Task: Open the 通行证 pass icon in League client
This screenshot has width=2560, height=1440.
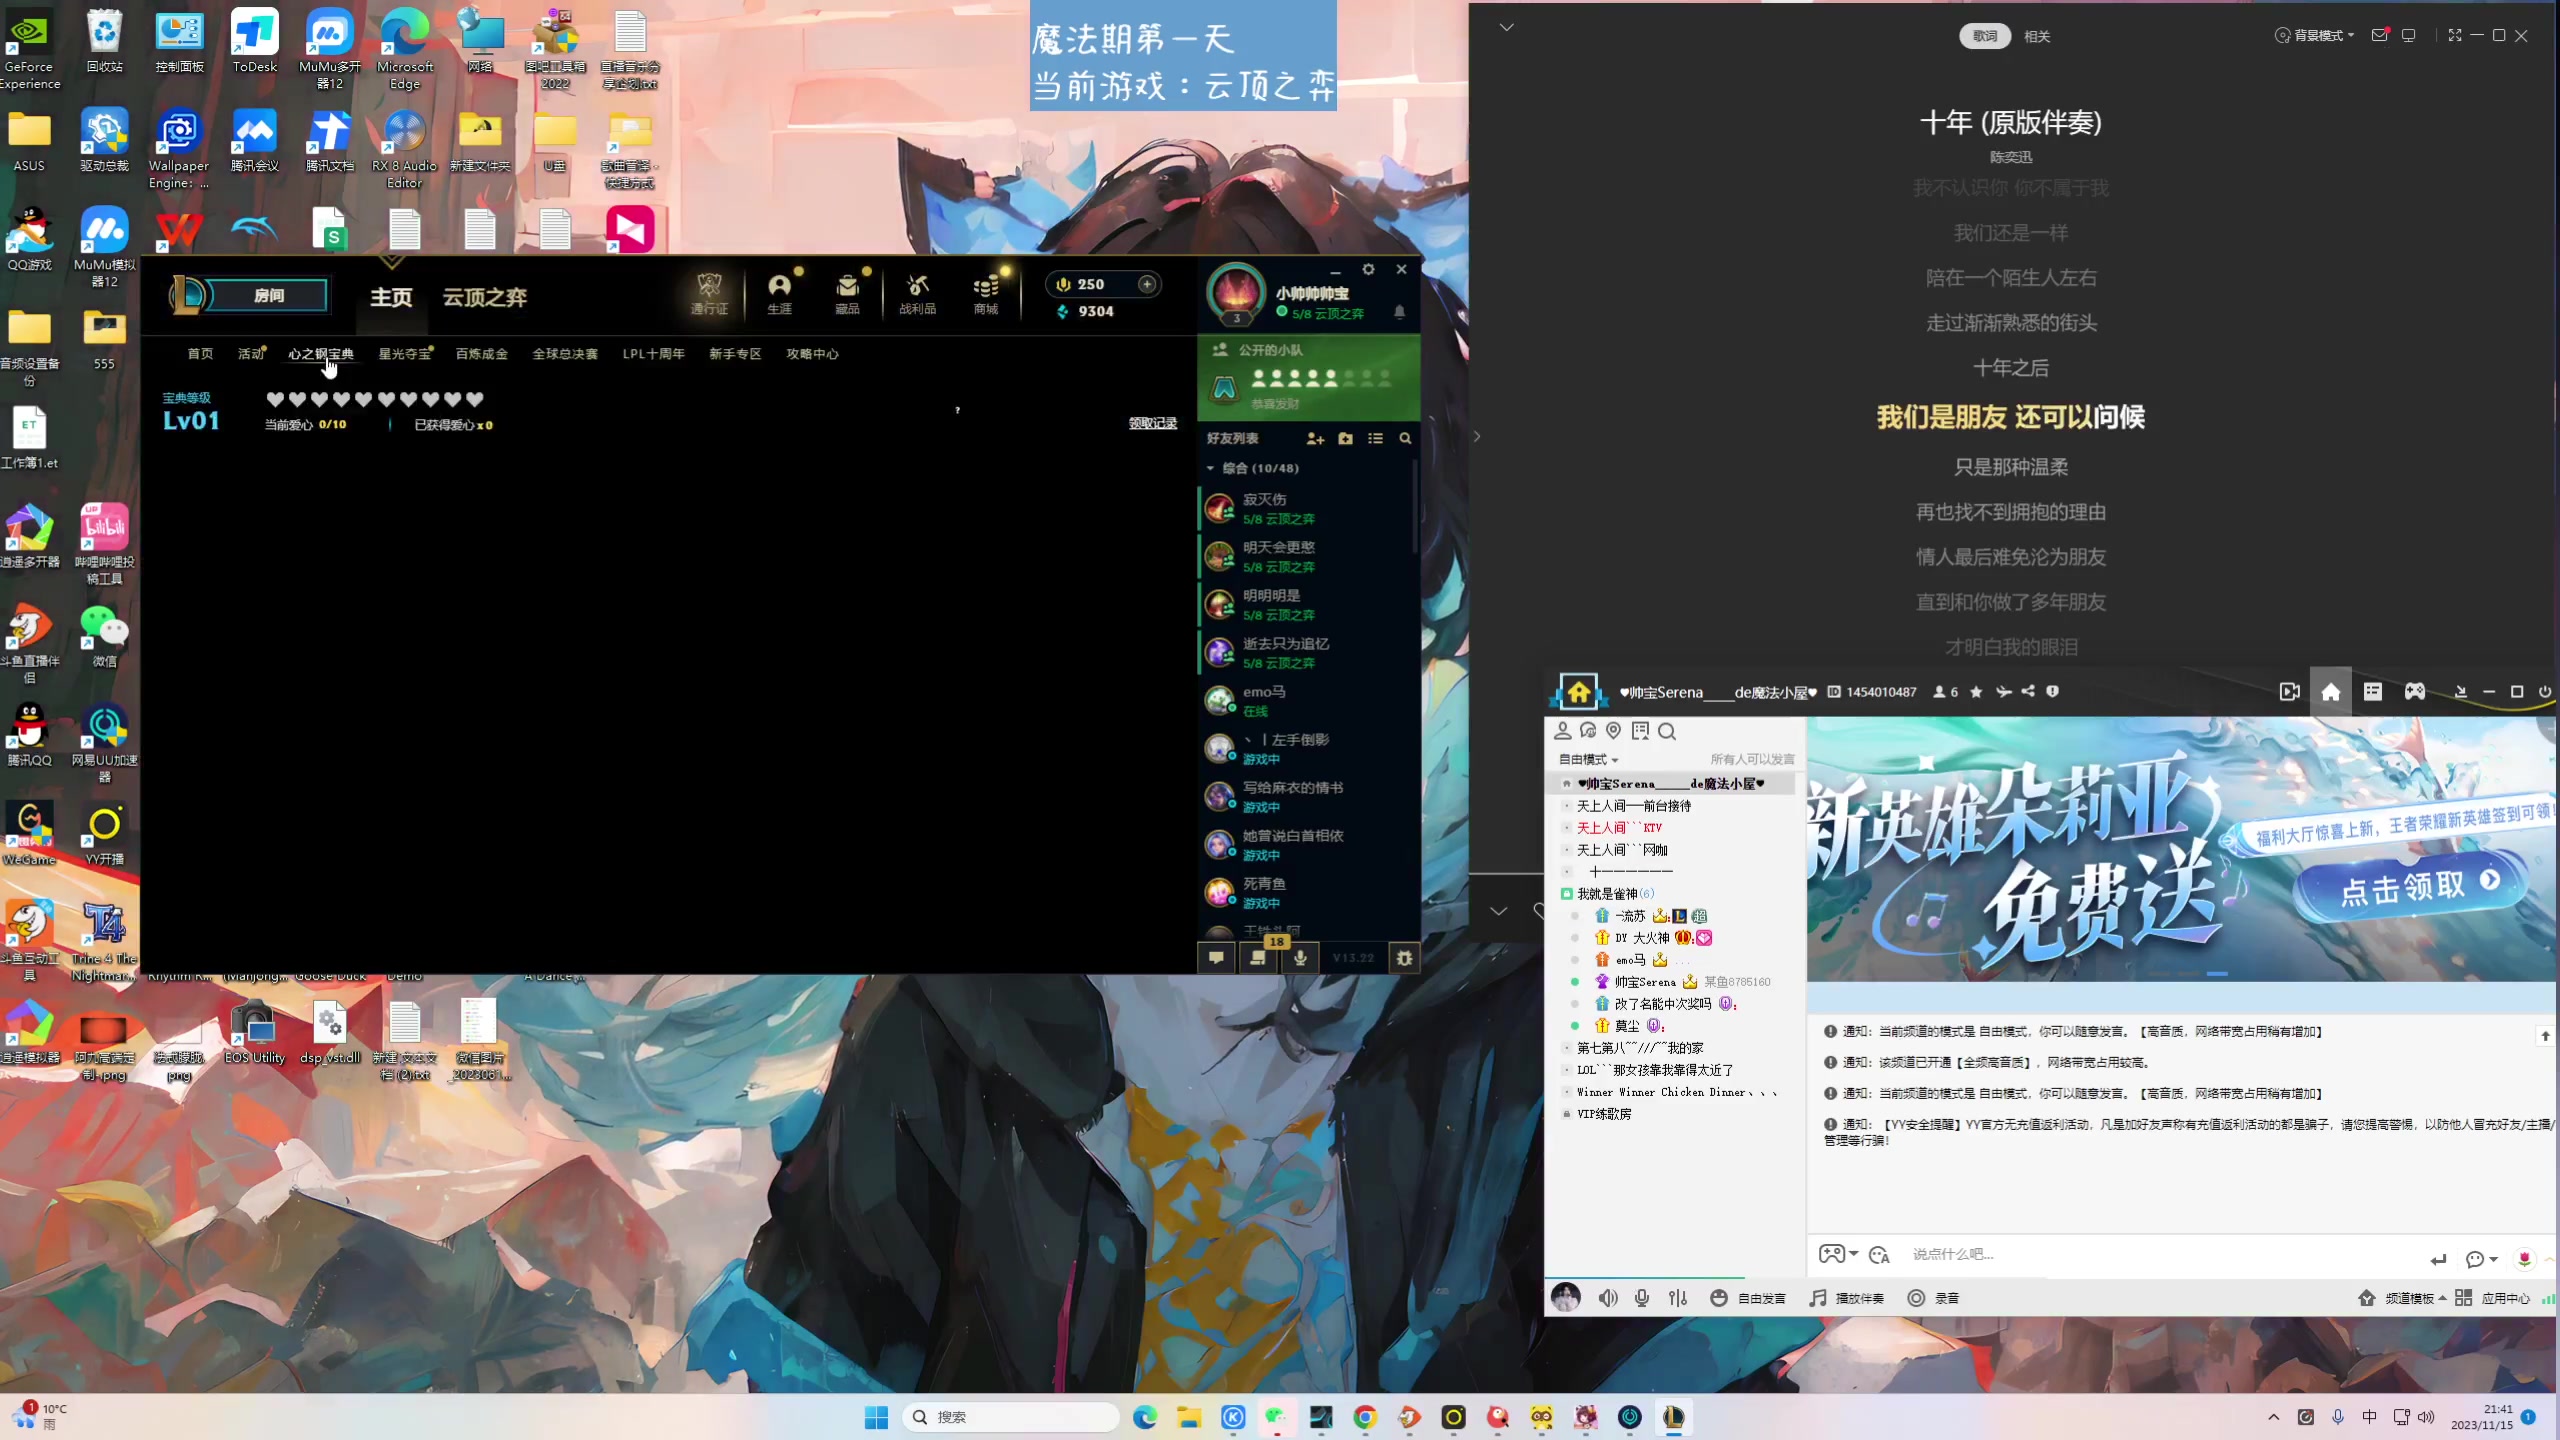Action: pyautogui.click(x=709, y=293)
